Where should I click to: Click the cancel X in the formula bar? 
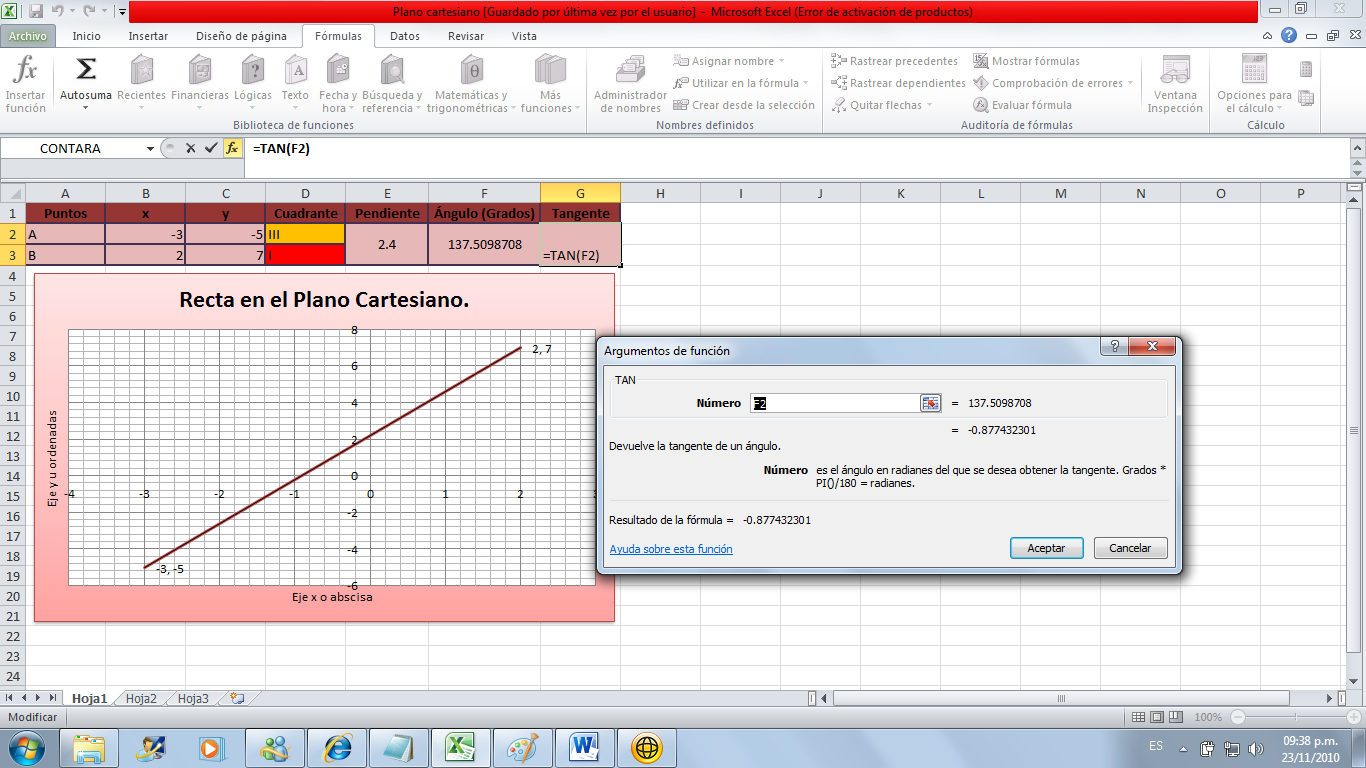pos(189,148)
